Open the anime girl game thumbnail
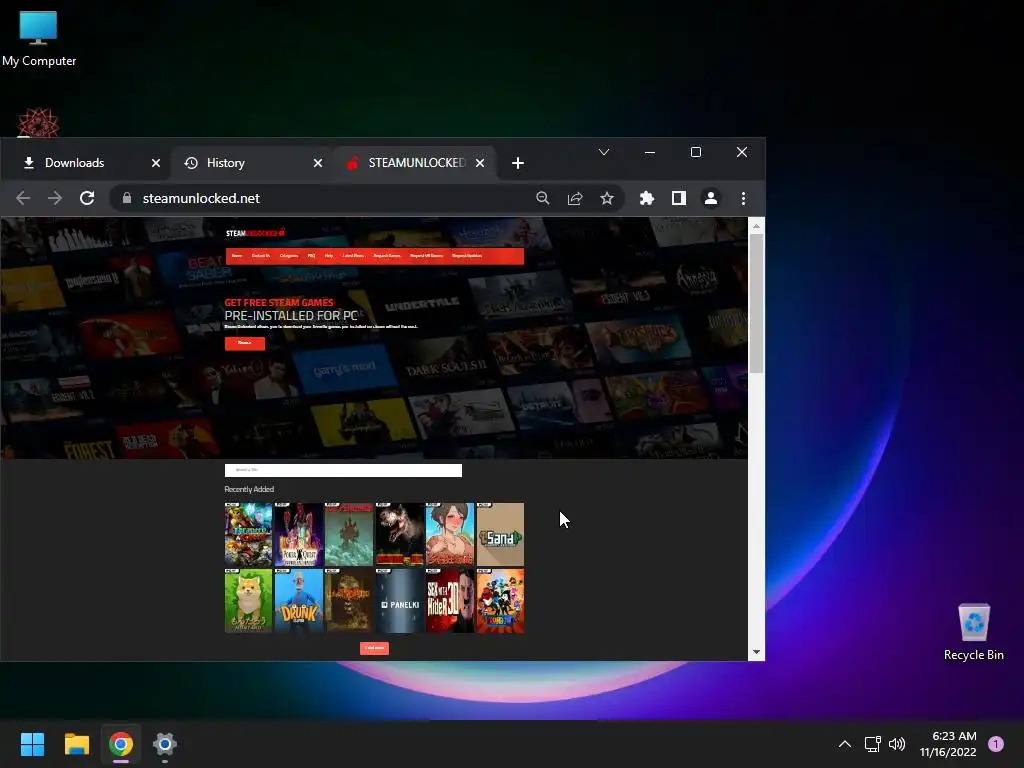This screenshot has height=768, width=1024. click(450, 534)
